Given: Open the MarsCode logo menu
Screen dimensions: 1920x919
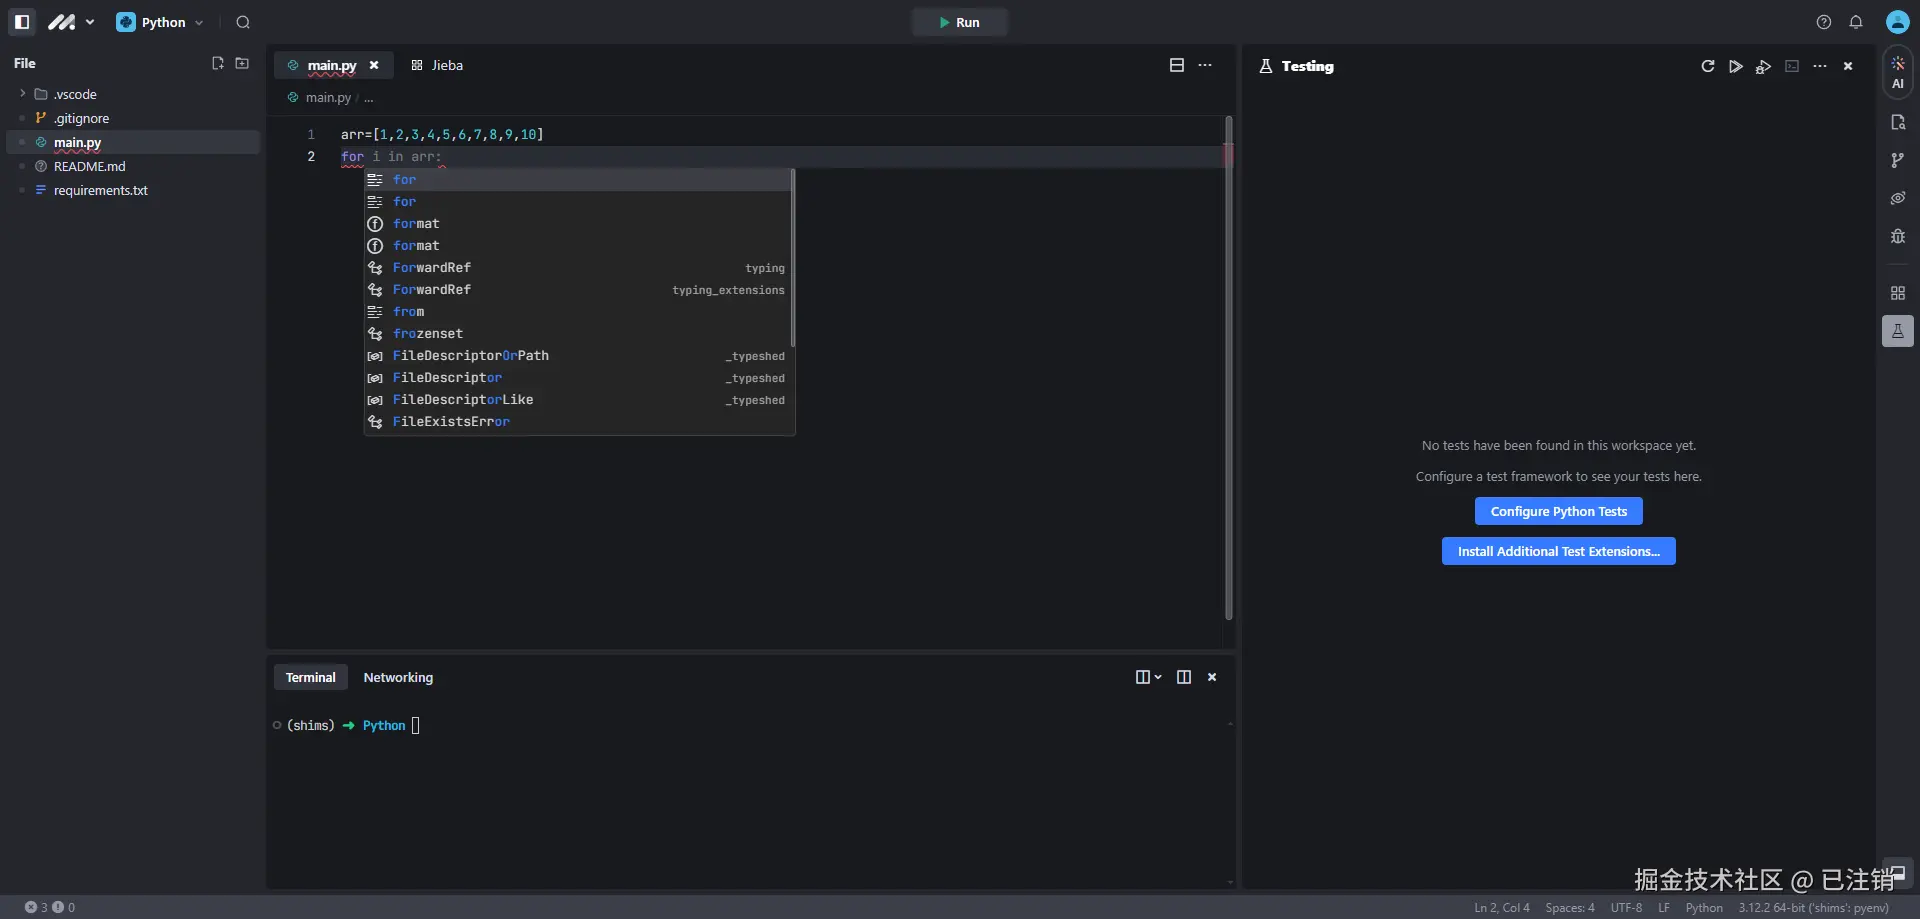Looking at the screenshot, I should (70, 22).
